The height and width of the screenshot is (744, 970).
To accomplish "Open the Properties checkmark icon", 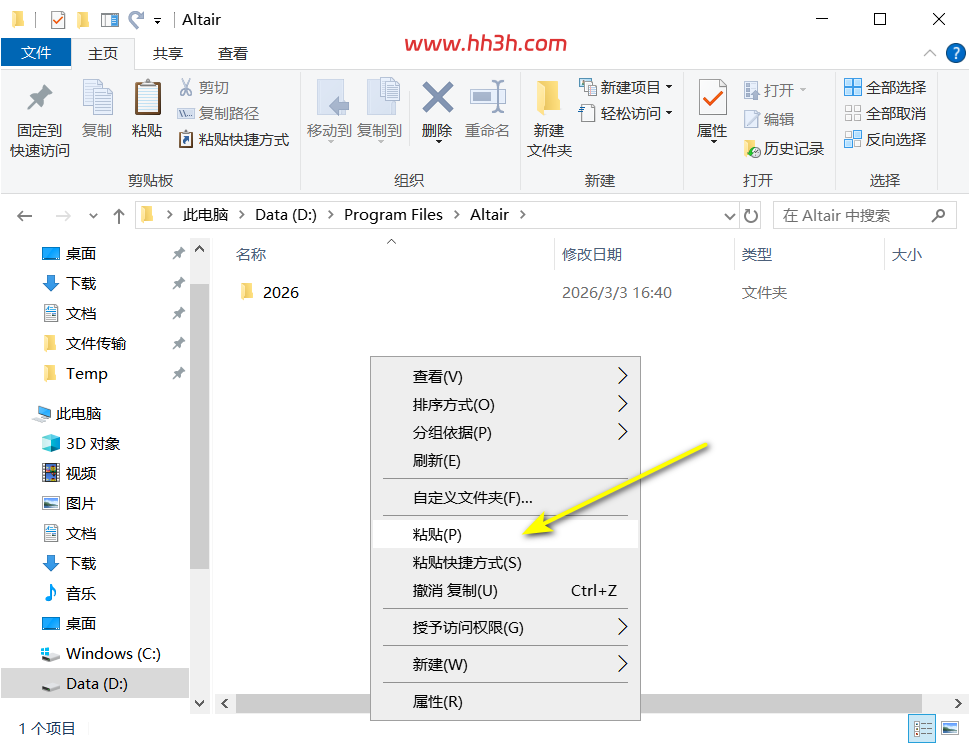I will click(712, 97).
